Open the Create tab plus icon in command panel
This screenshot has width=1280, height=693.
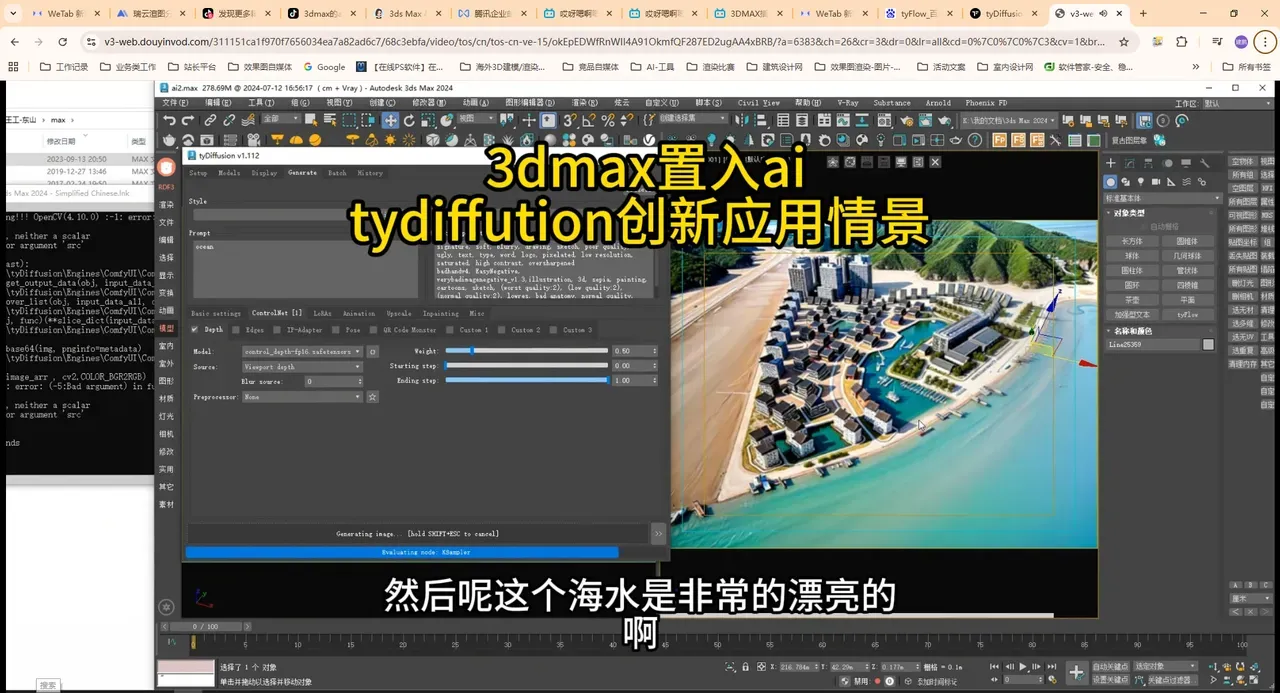[1112, 162]
